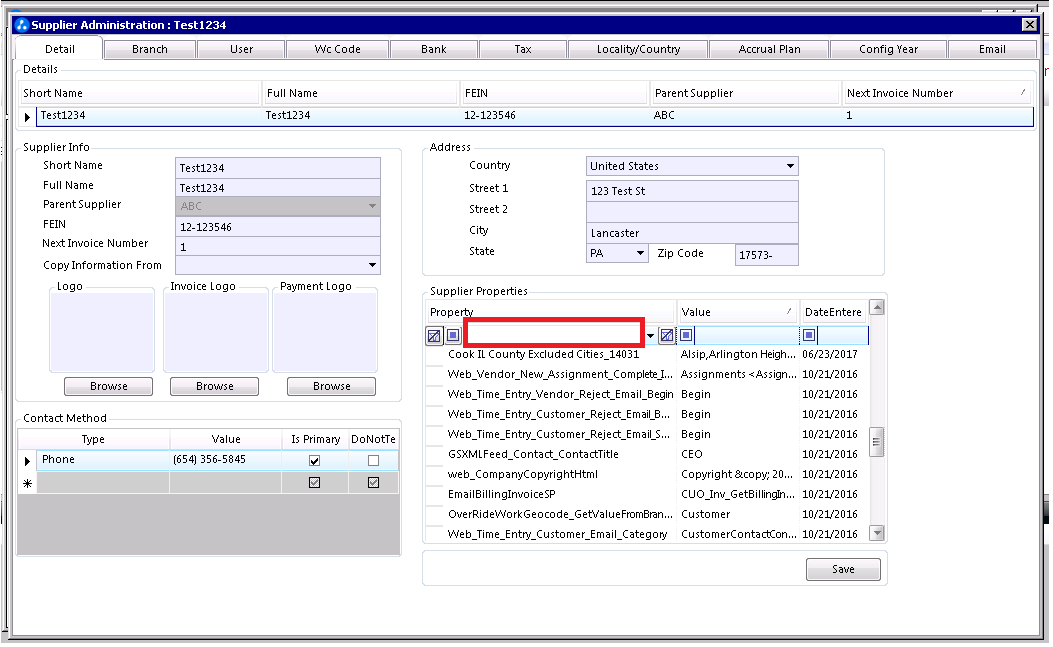Click scroll up arrow in Supplier Properties

coord(876,308)
